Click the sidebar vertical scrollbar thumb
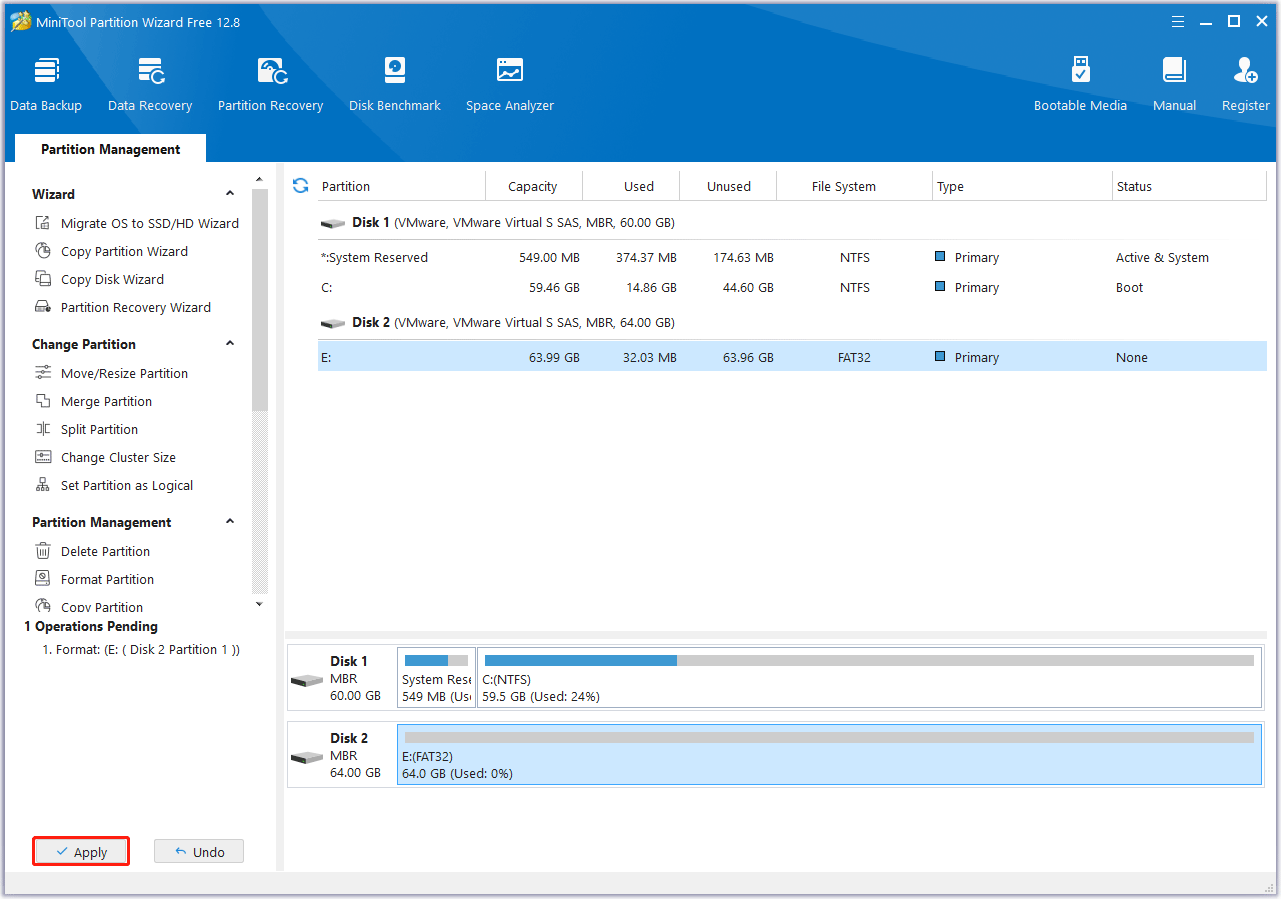Image resolution: width=1281 pixels, height=900 pixels. (260, 300)
